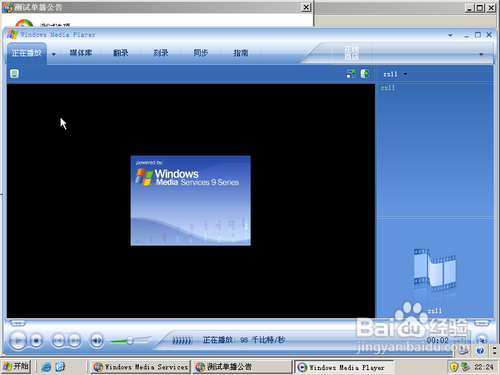
Task: Click the 00:02 elapsed time display
Action: [438, 340]
